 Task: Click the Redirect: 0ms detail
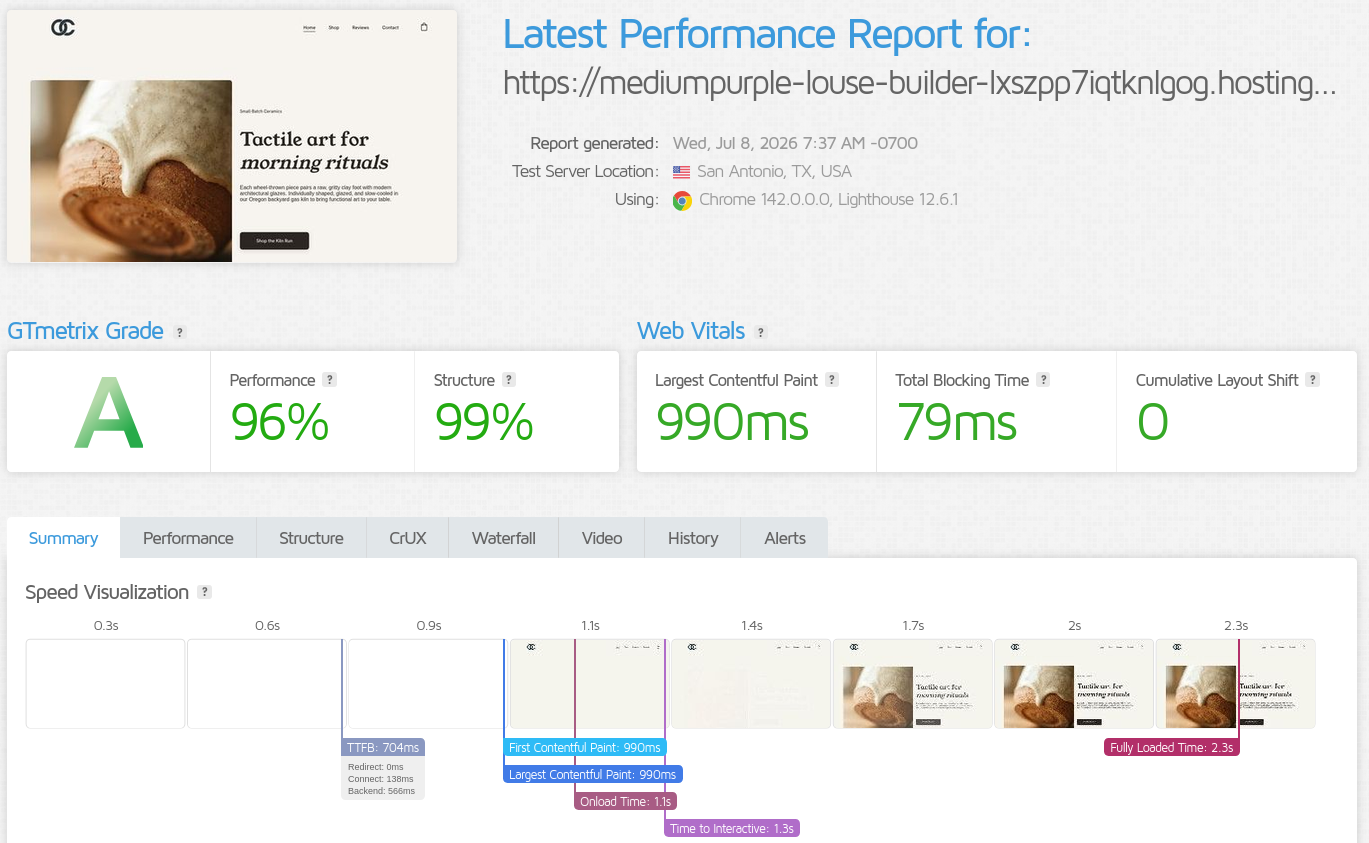pyautogui.click(x=376, y=767)
